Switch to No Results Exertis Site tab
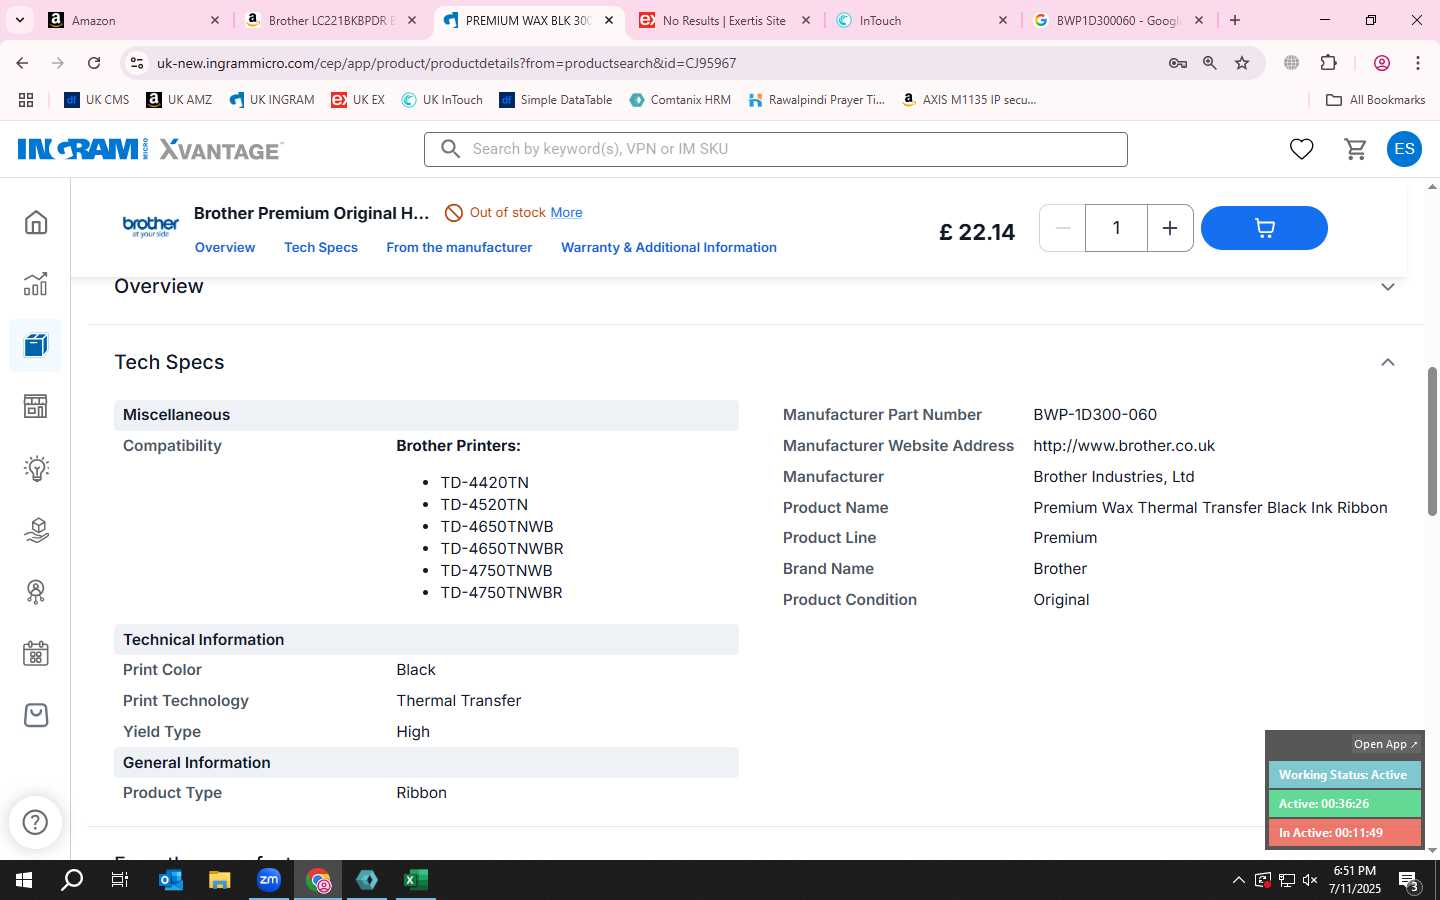The image size is (1440, 900). 724,20
